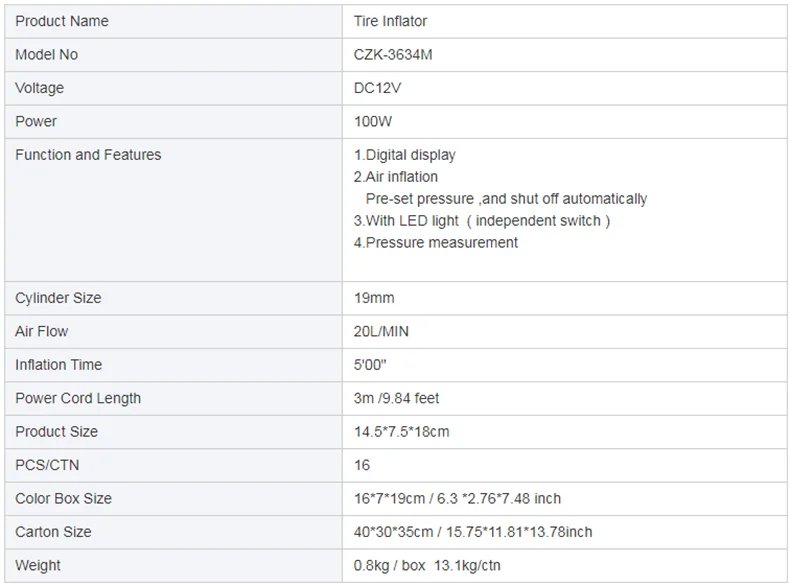790x585 pixels.
Task: Click the 14.5*7.5*18cm product size value
Action: (x=401, y=432)
